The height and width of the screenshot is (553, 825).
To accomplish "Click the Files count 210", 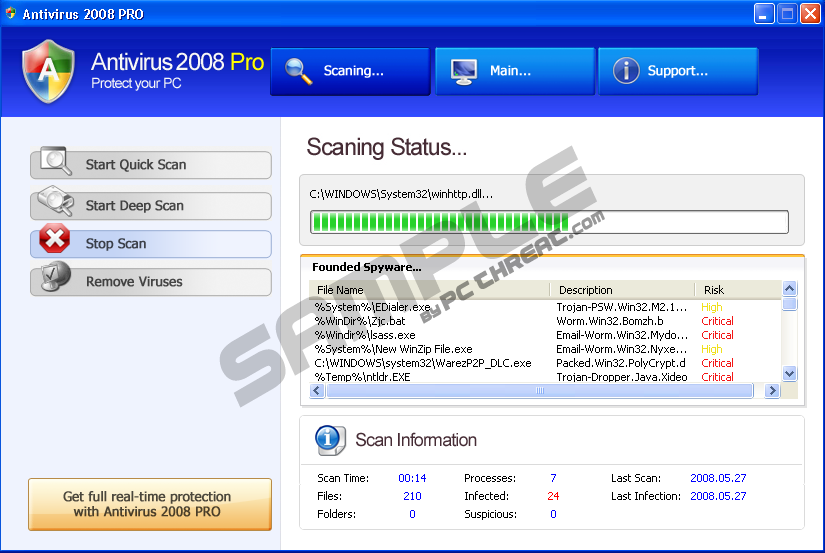I will click(412, 496).
